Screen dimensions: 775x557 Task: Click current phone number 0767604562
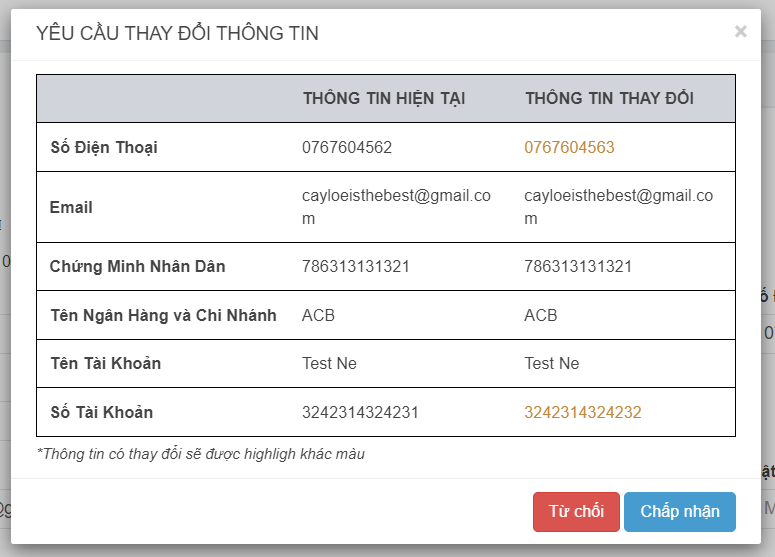[x=347, y=147]
